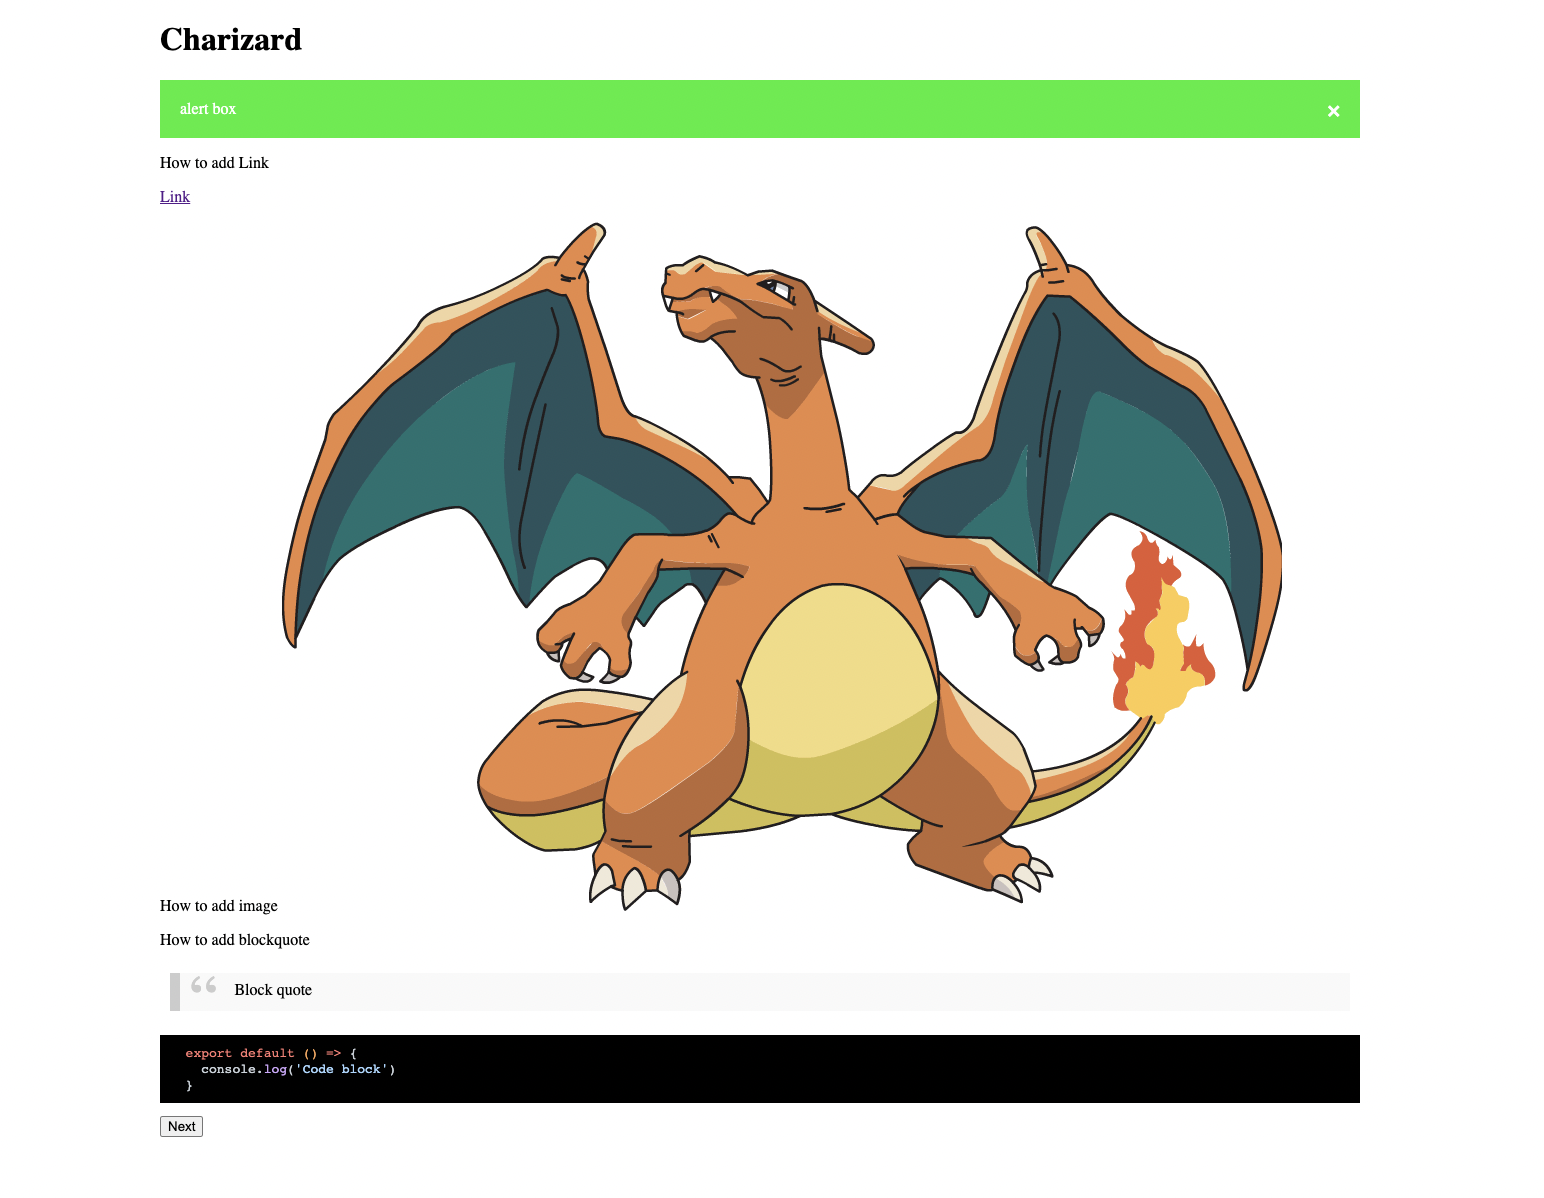Select the 'Charizard' page heading
The height and width of the screenshot is (1198, 1544).
click(230, 39)
